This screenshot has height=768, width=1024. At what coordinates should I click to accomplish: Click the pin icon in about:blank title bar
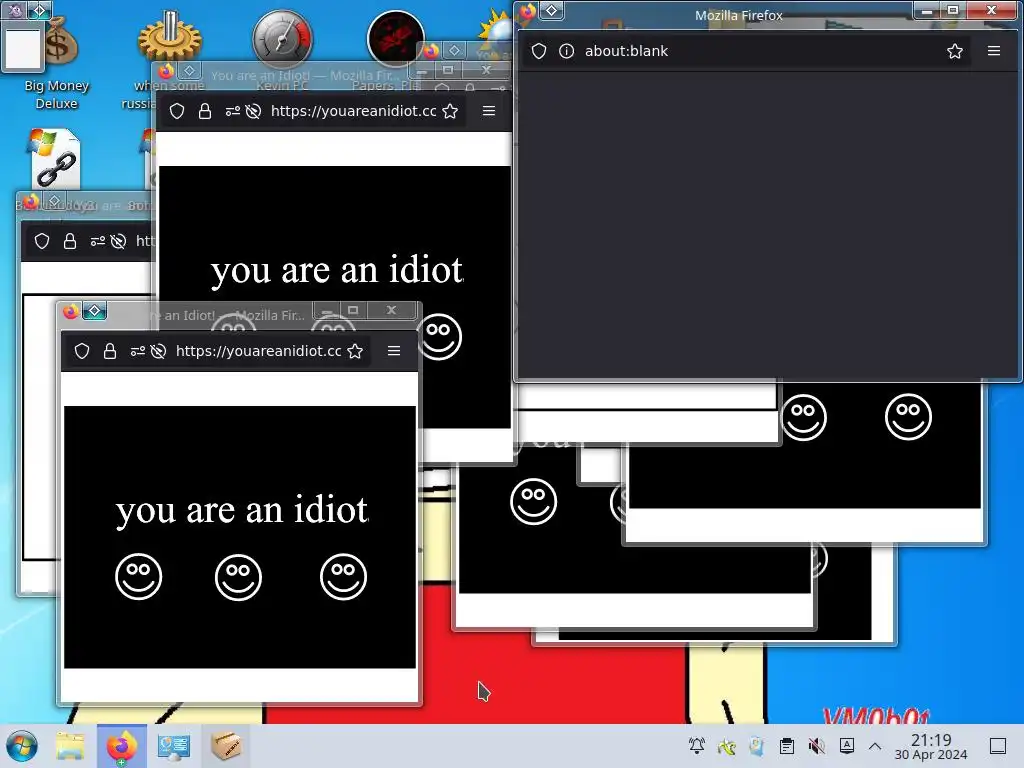pos(552,10)
